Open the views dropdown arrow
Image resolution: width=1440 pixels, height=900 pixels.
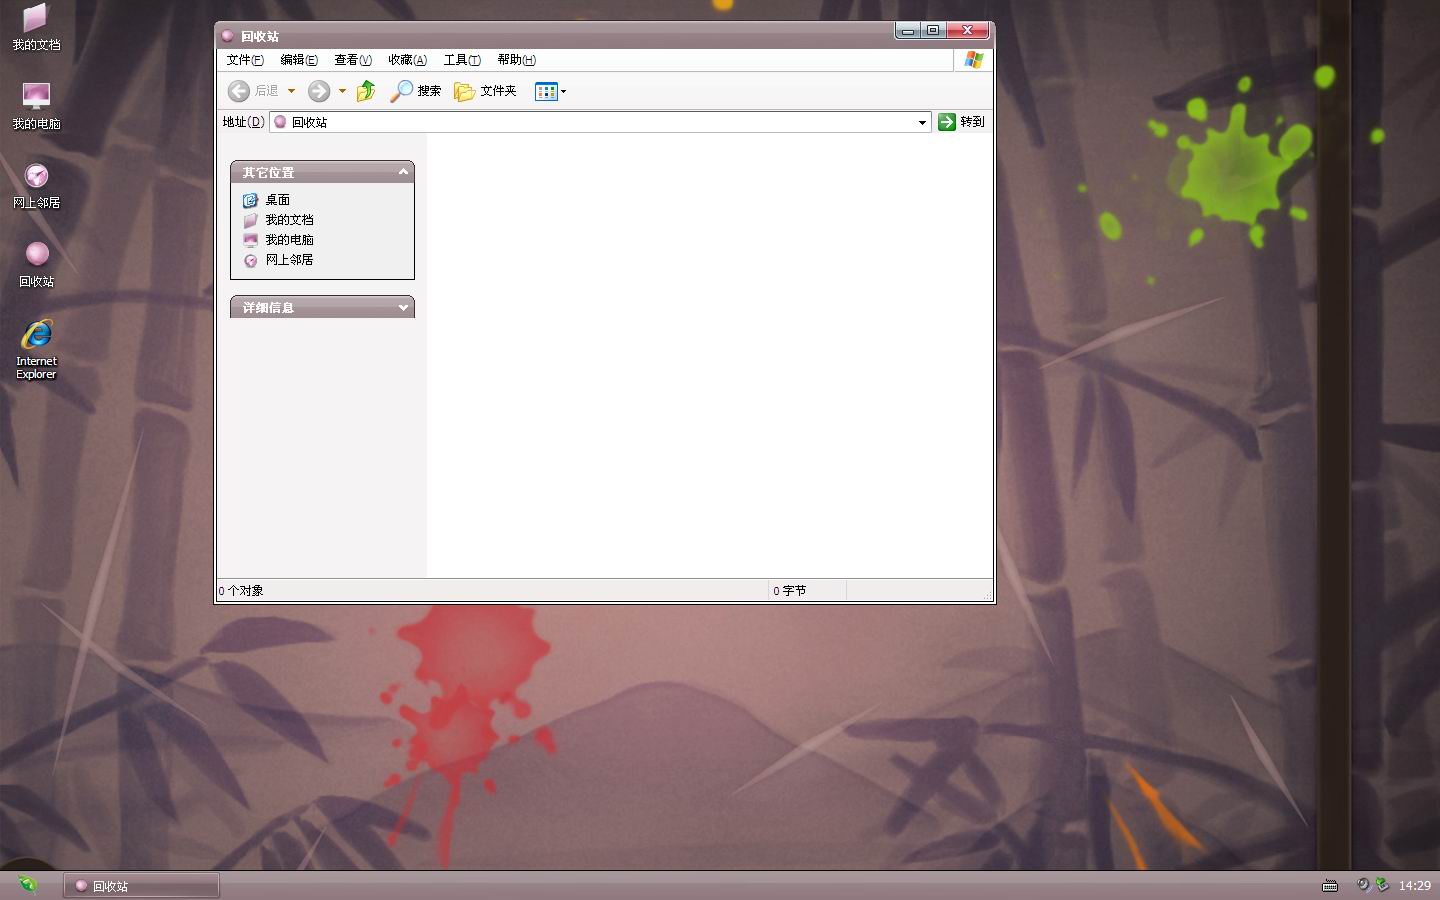coord(564,91)
